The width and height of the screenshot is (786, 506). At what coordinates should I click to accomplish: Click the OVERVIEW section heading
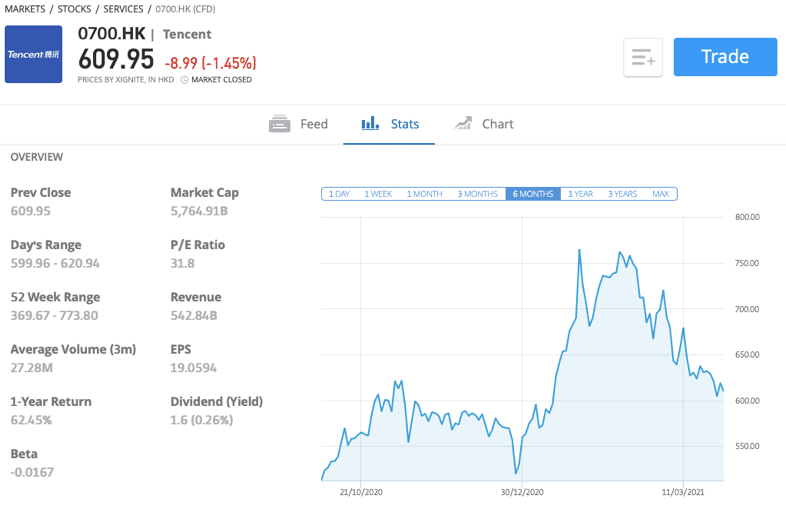point(37,157)
